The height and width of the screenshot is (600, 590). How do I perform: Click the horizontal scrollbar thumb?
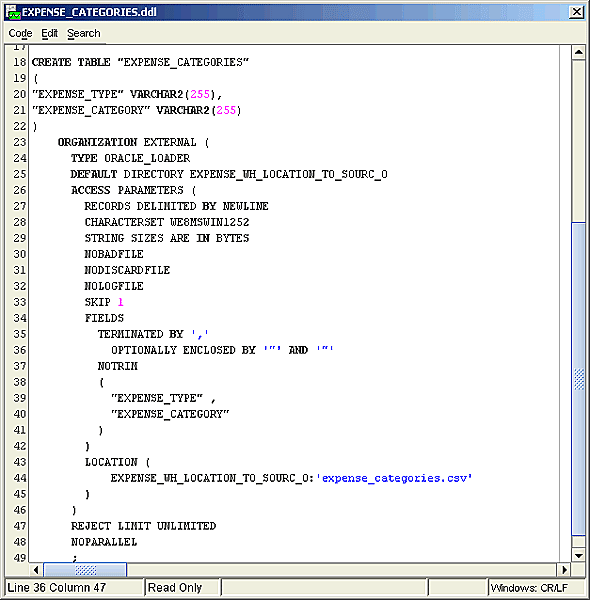pos(85,570)
